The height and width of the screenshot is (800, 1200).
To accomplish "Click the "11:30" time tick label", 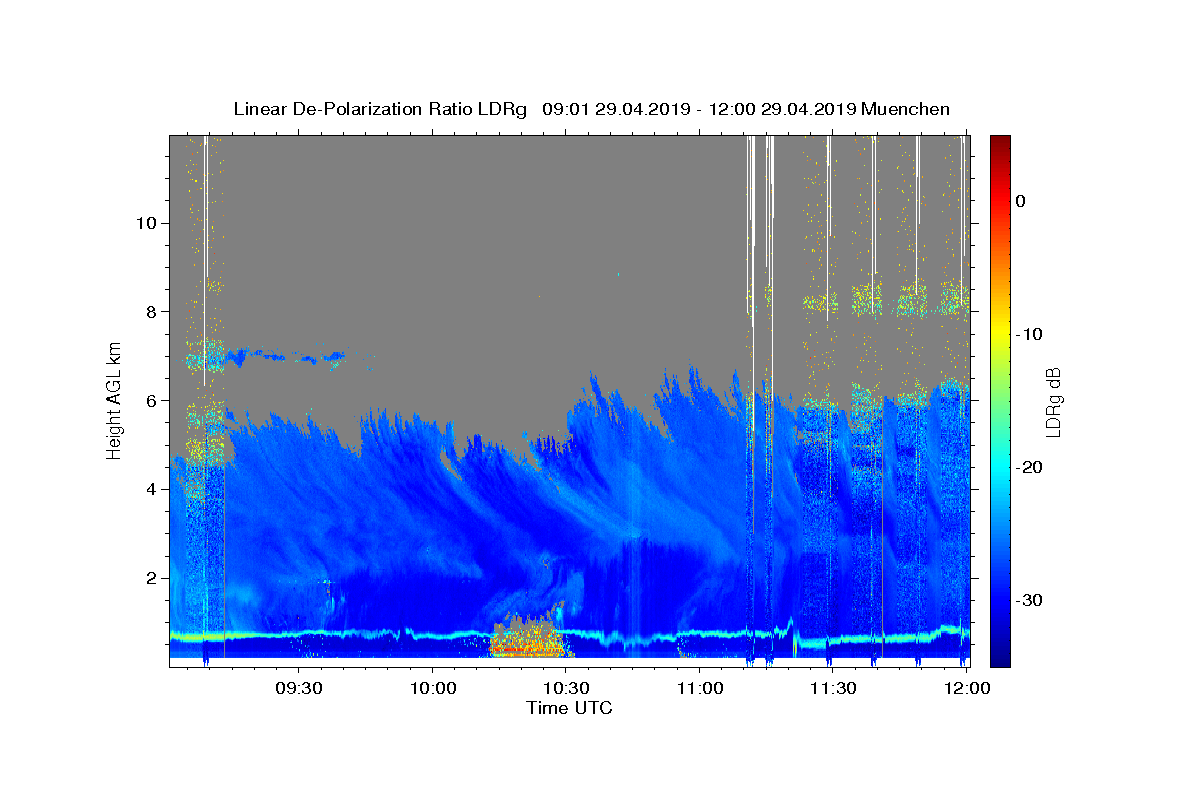I will [832, 688].
